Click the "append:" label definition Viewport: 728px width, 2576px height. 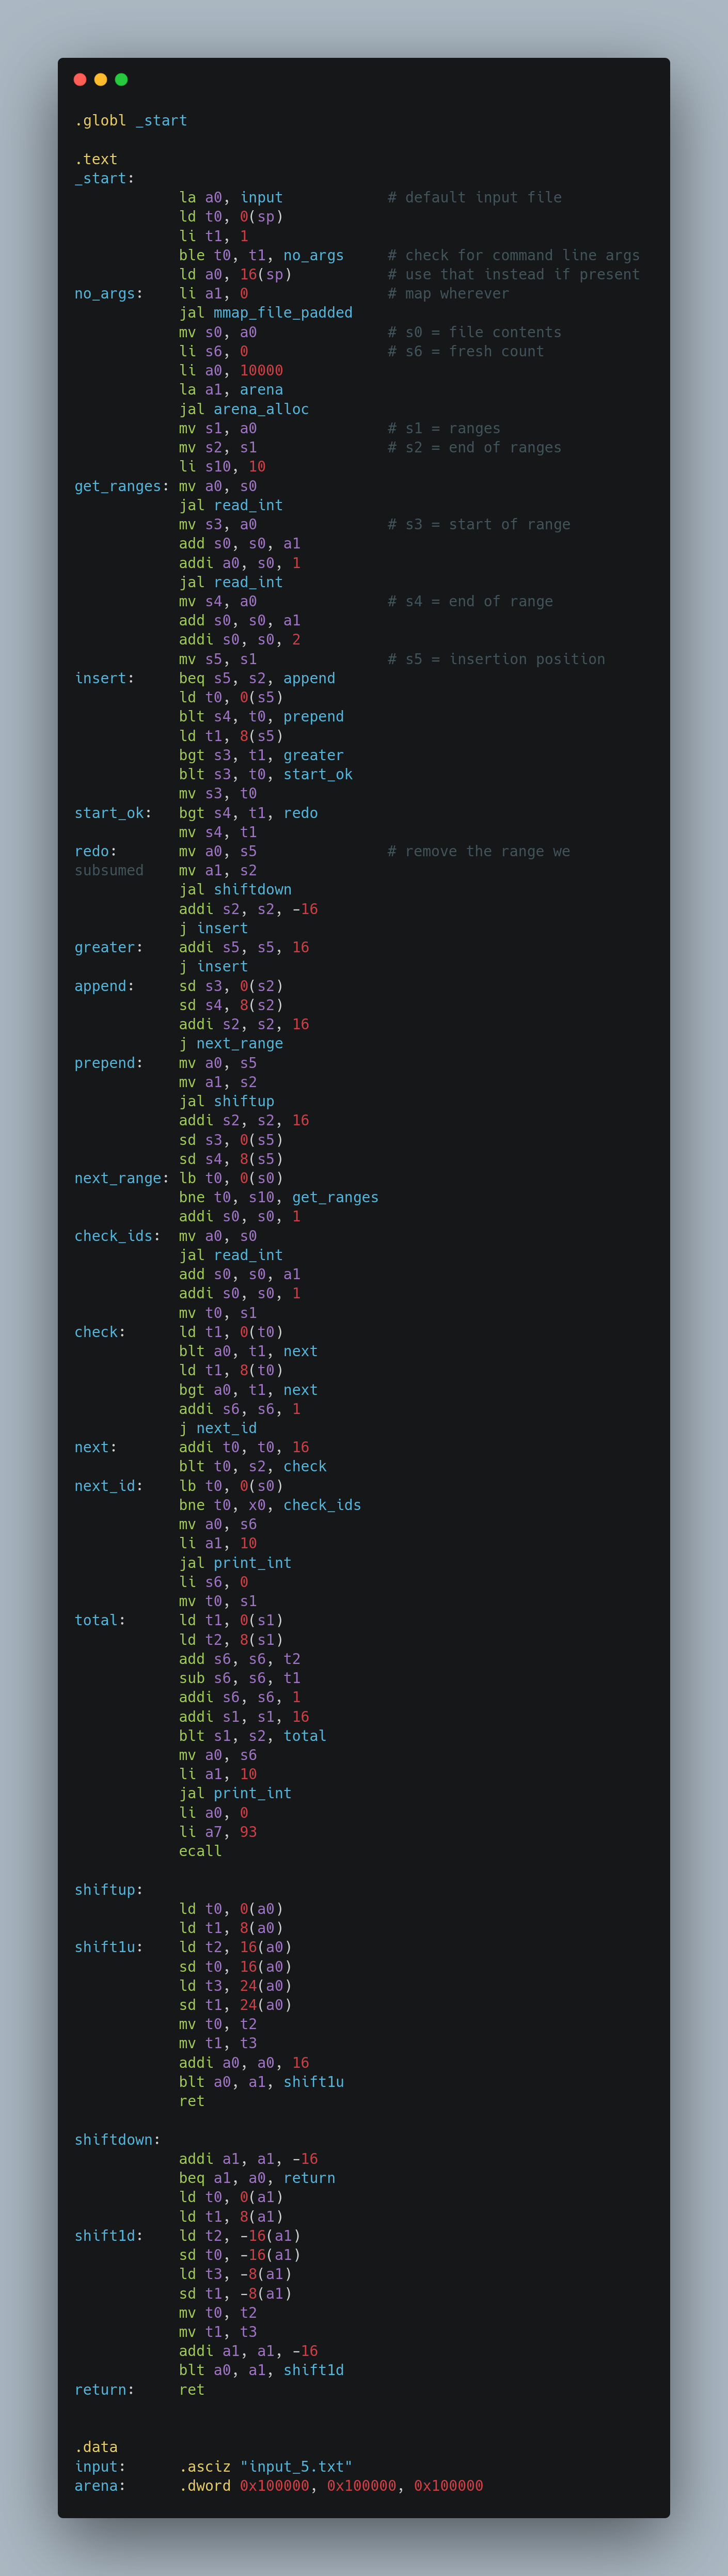tap(105, 986)
